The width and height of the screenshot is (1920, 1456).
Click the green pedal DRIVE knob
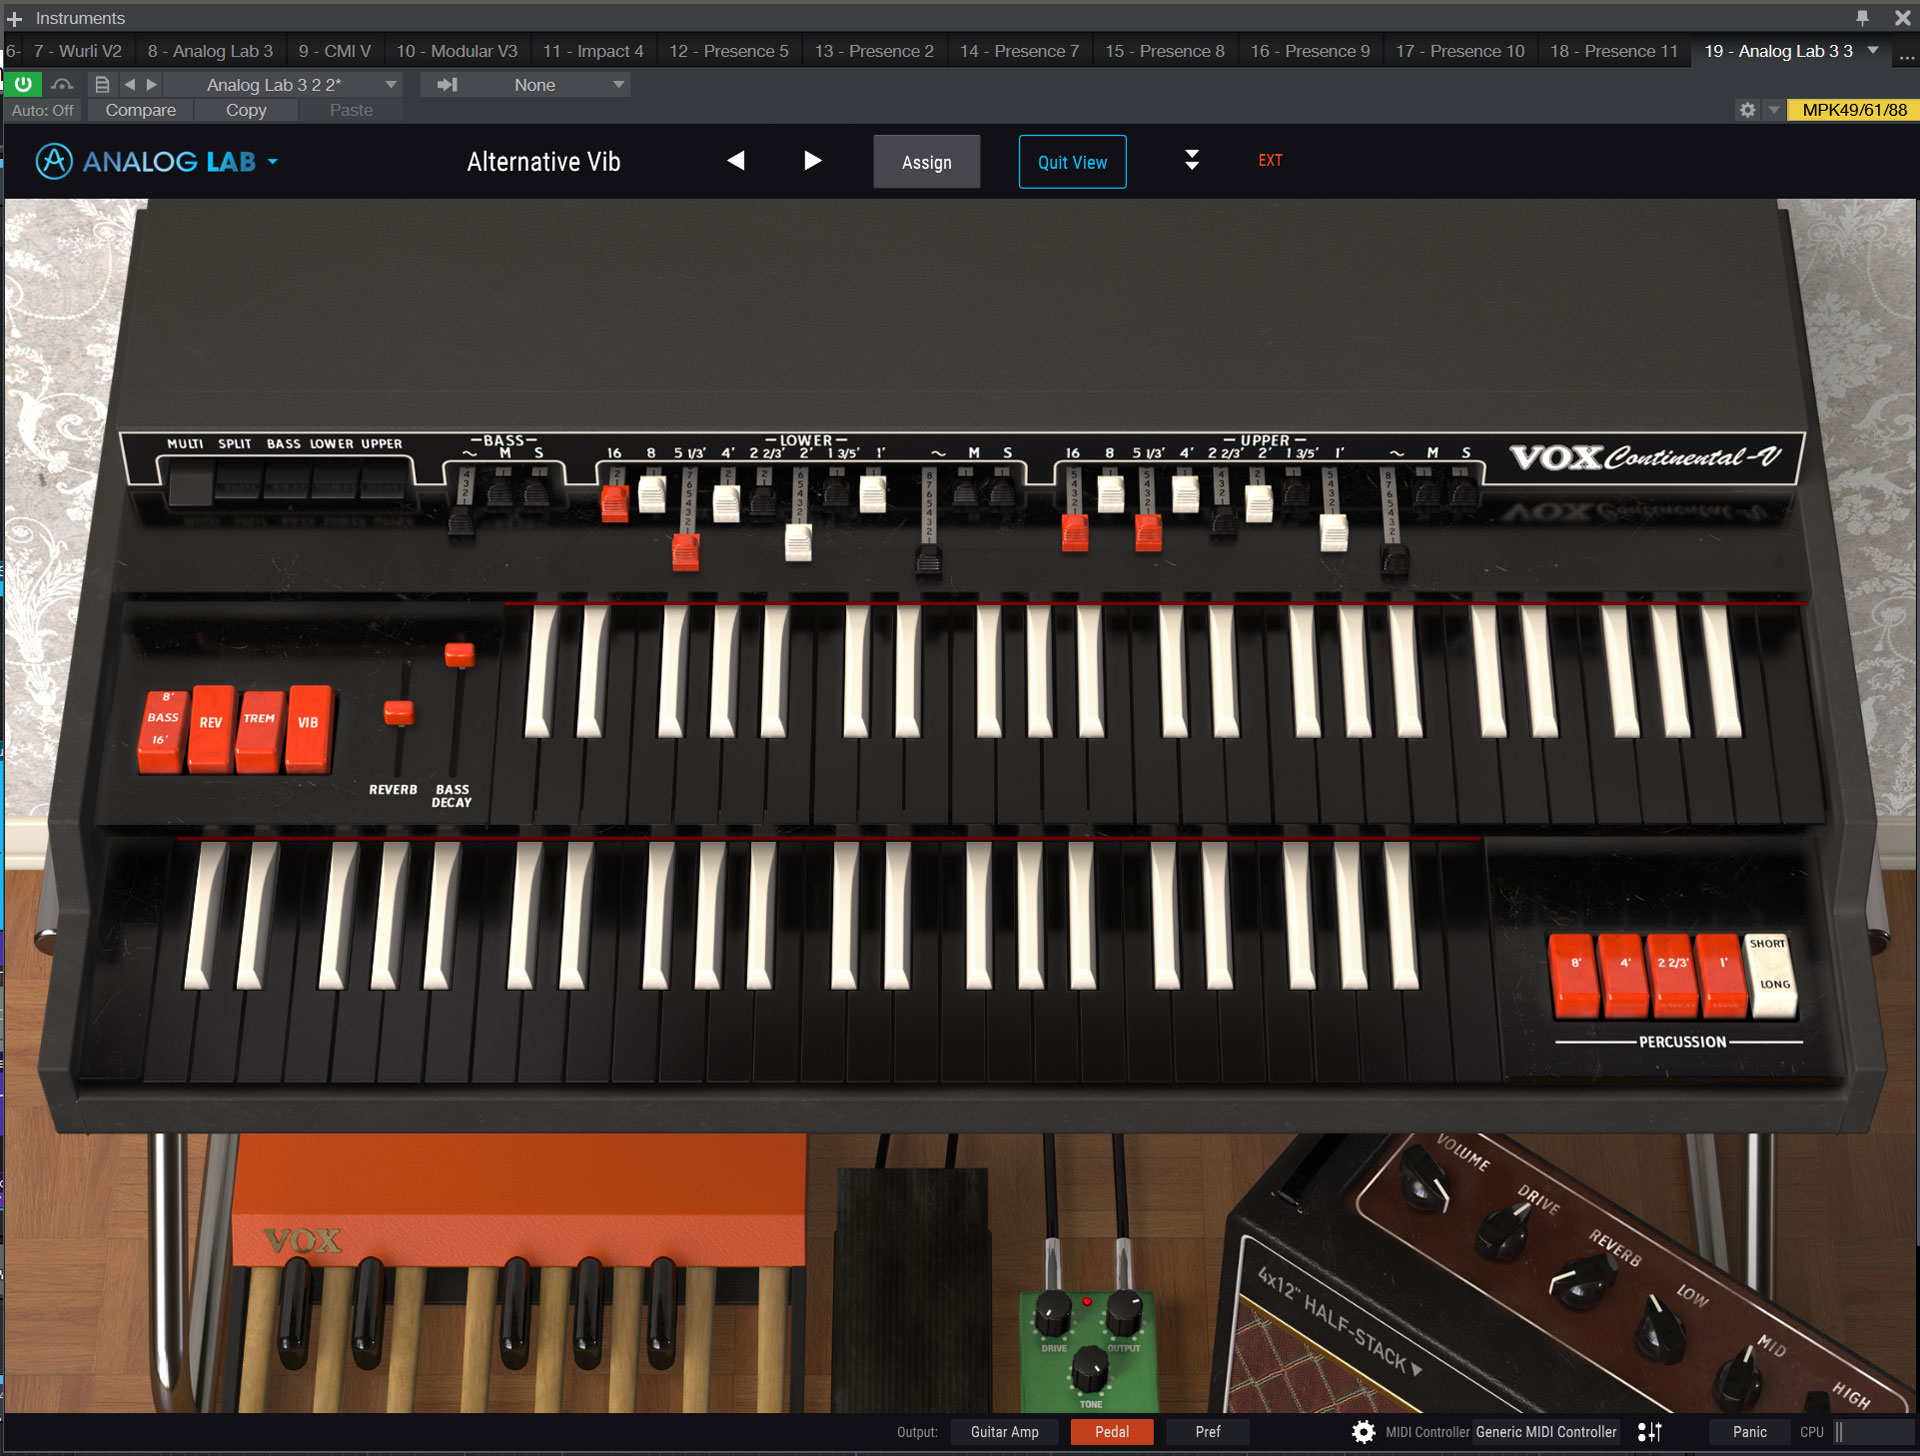[x=1052, y=1314]
